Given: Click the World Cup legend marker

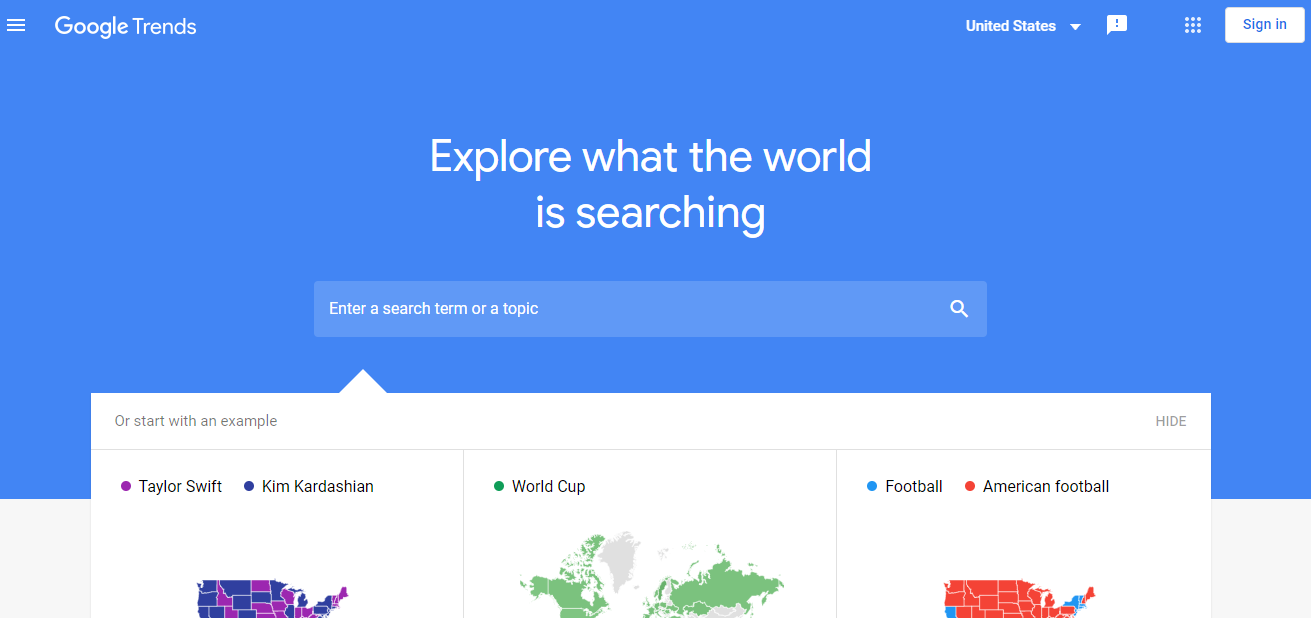Looking at the screenshot, I should (500, 486).
